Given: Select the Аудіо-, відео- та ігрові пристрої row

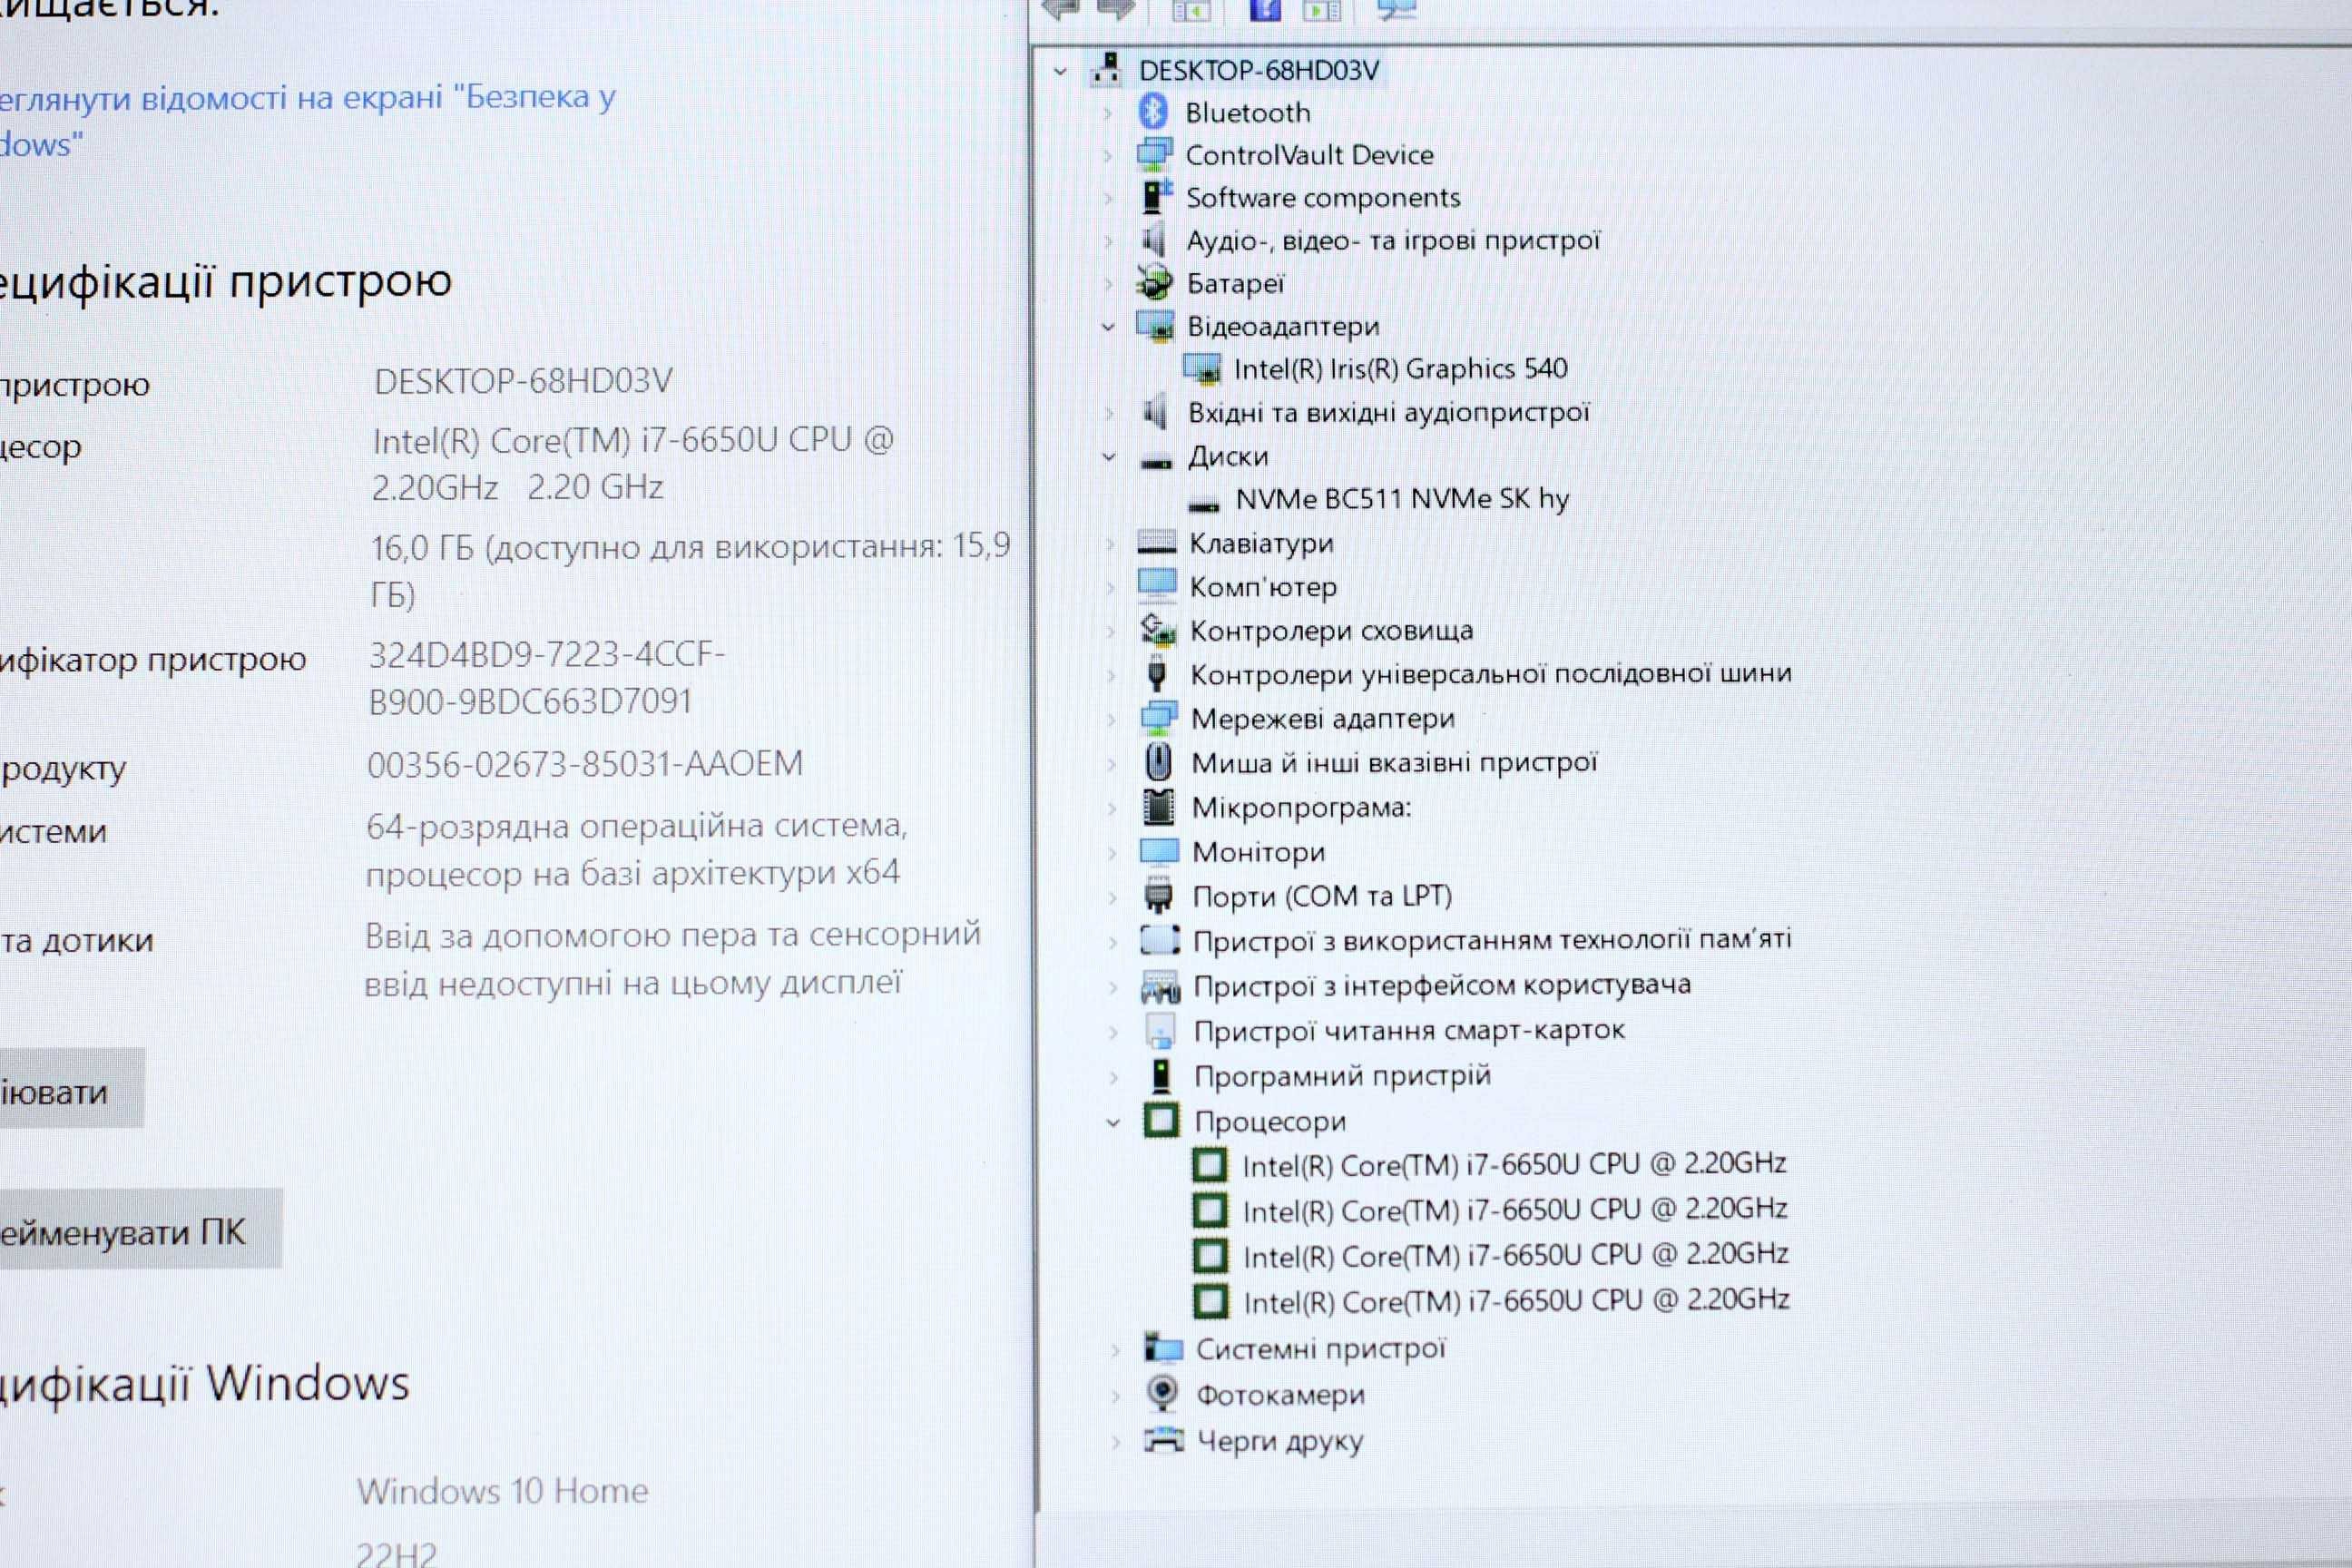Looking at the screenshot, I should pos(1393,240).
